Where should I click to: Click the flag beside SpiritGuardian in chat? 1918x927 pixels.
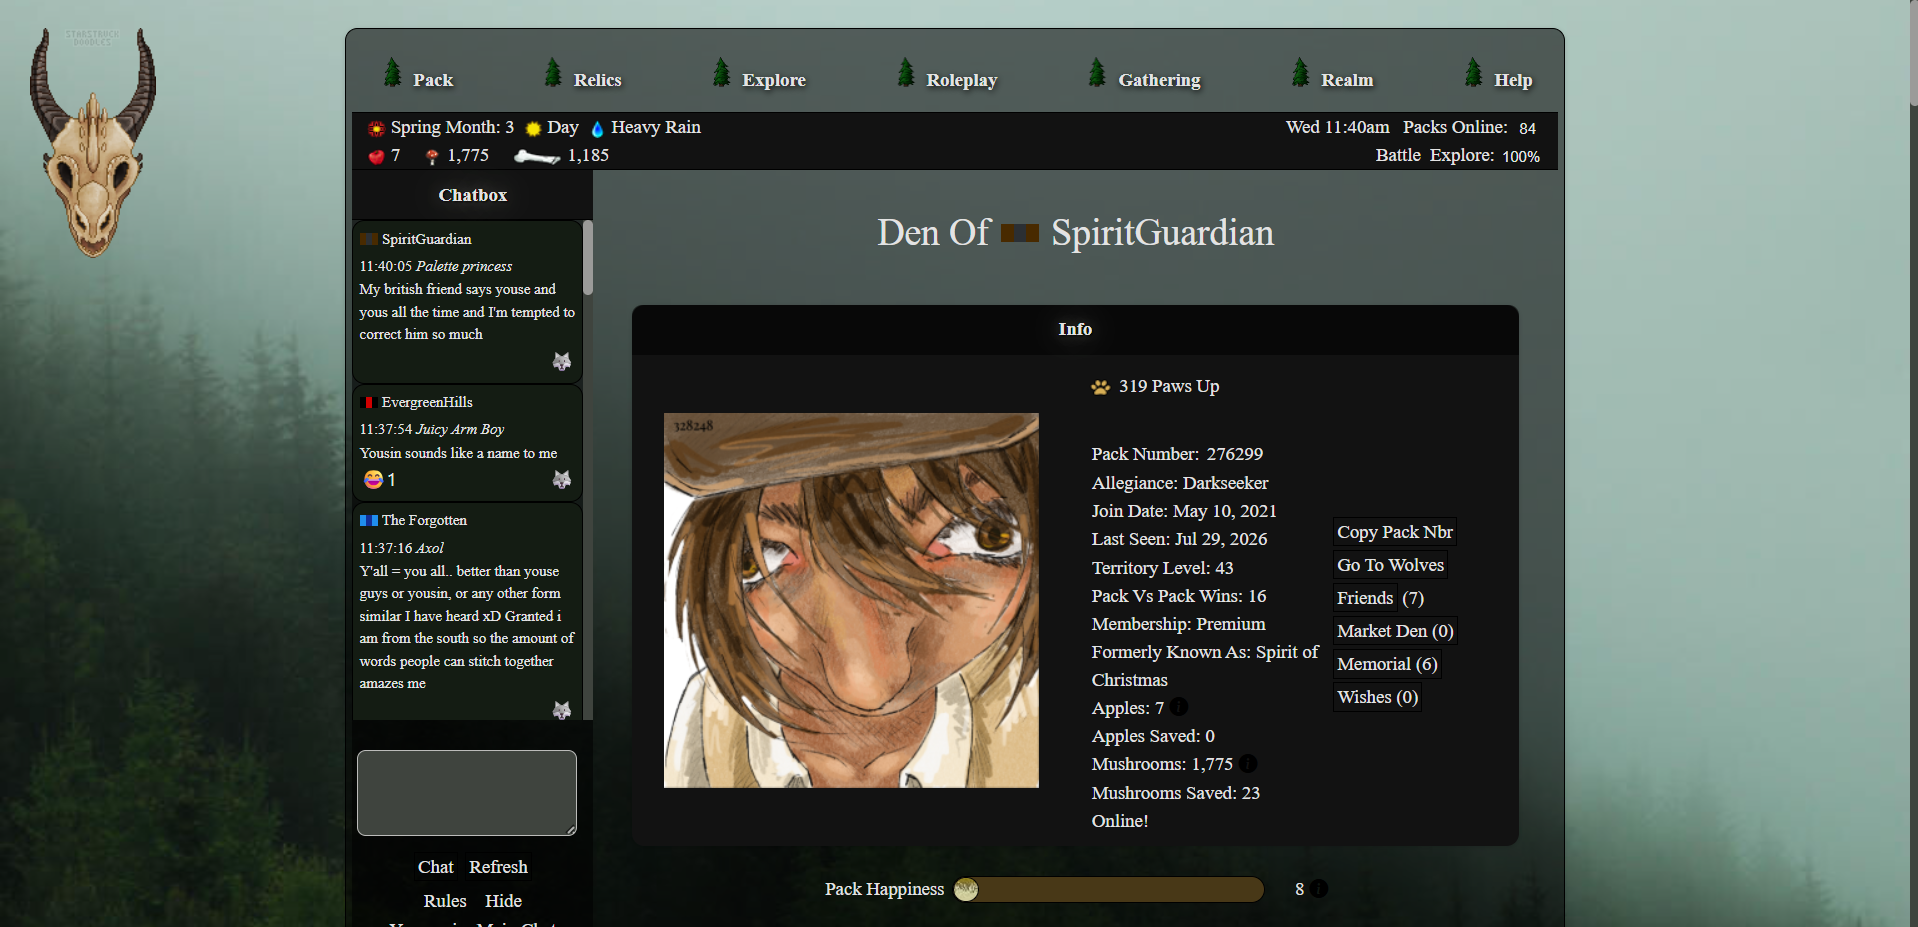point(369,239)
